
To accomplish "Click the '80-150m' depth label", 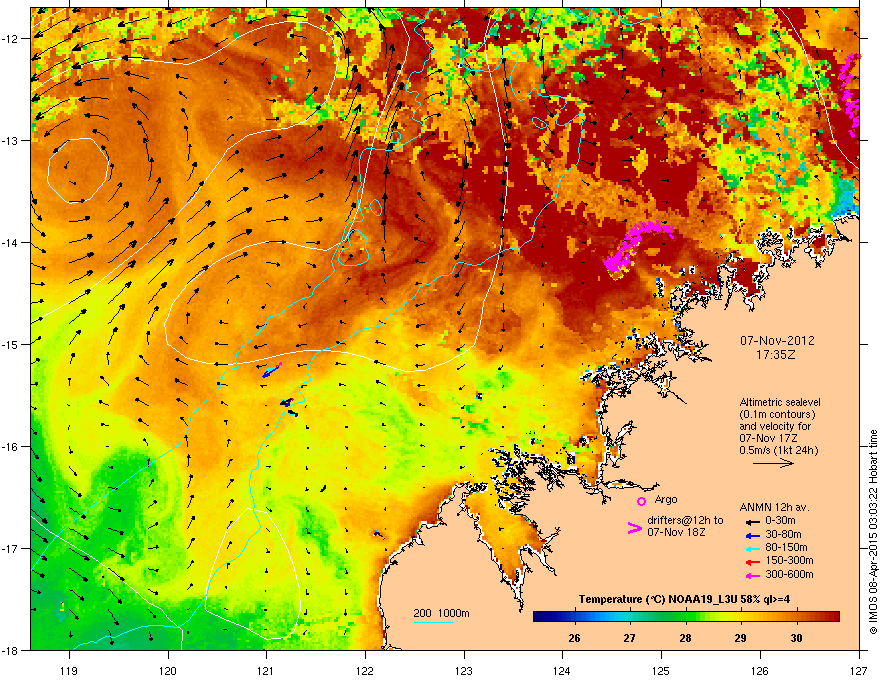I will click(x=786, y=548).
